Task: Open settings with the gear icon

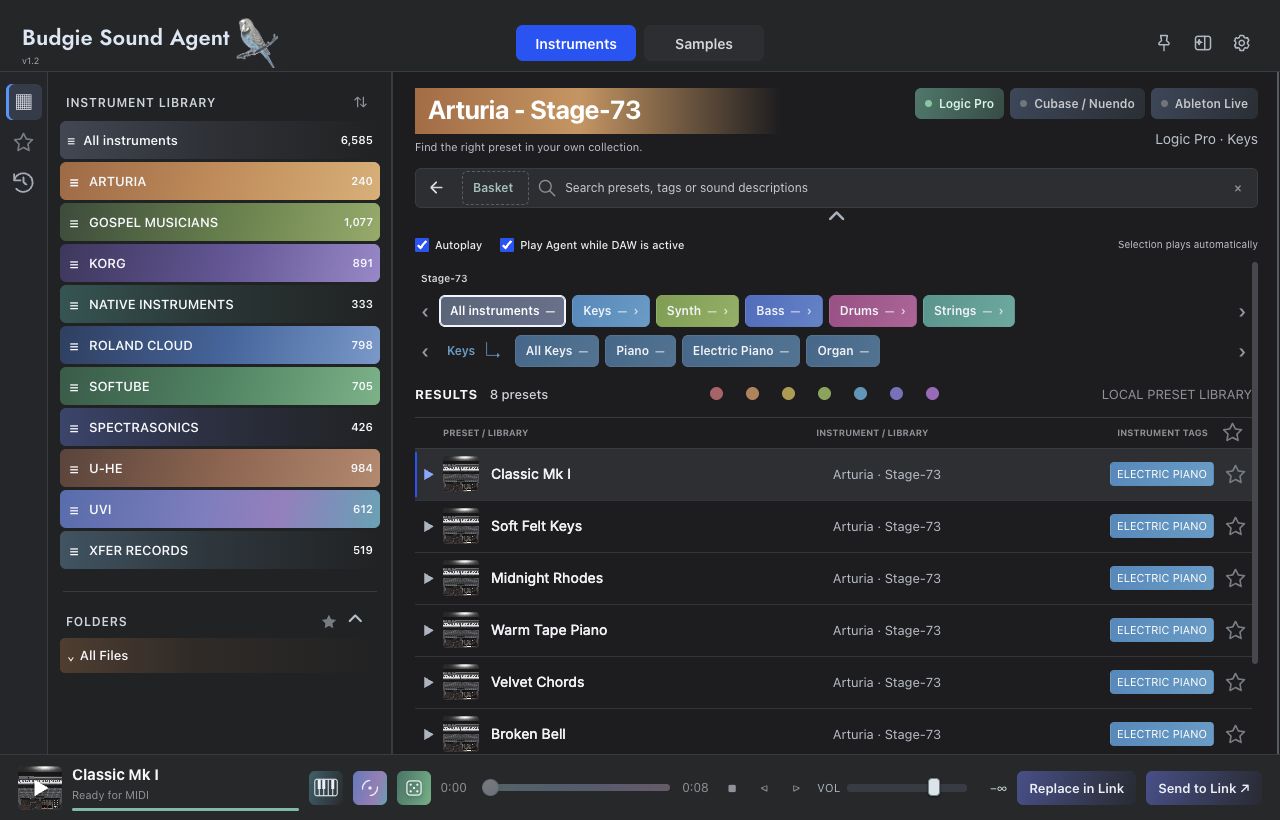Action: [1242, 43]
